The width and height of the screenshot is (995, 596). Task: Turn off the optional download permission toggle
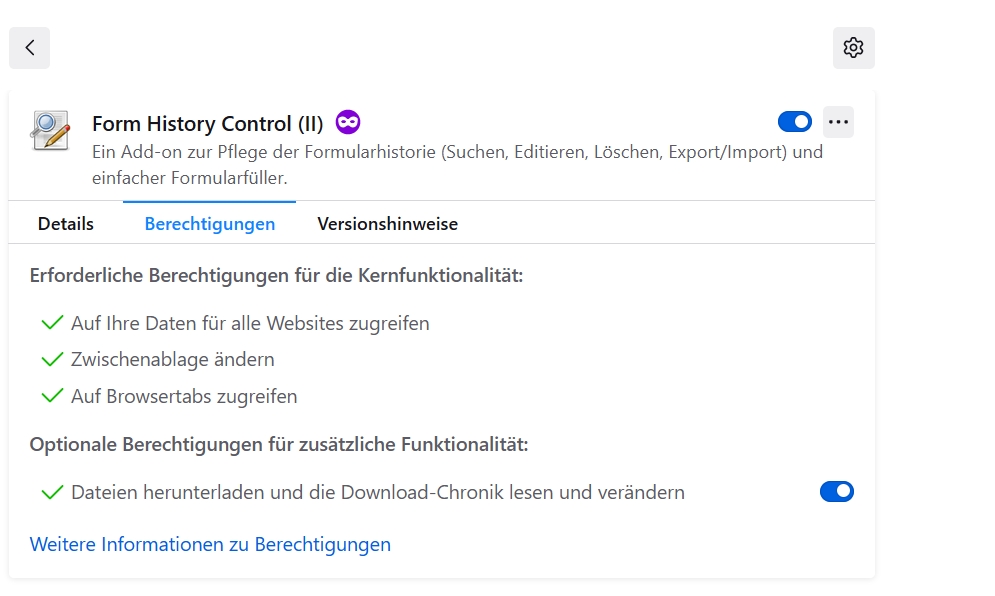pyautogui.click(x=836, y=491)
